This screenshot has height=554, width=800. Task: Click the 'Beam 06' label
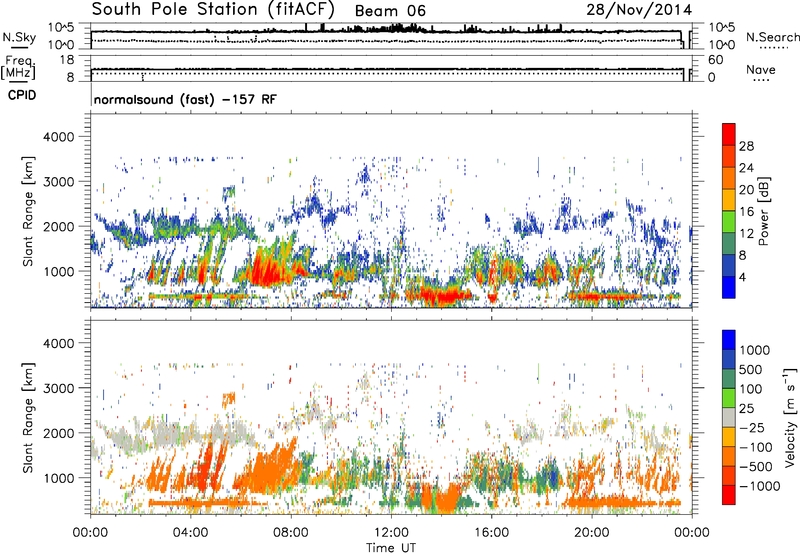[x=390, y=11]
